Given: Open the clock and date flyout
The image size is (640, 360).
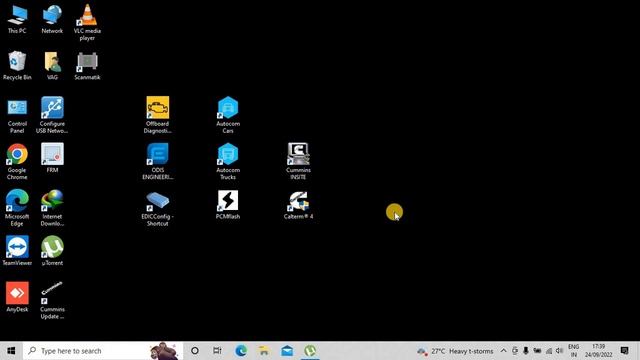Looking at the screenshot, I should tap(598, 351).
